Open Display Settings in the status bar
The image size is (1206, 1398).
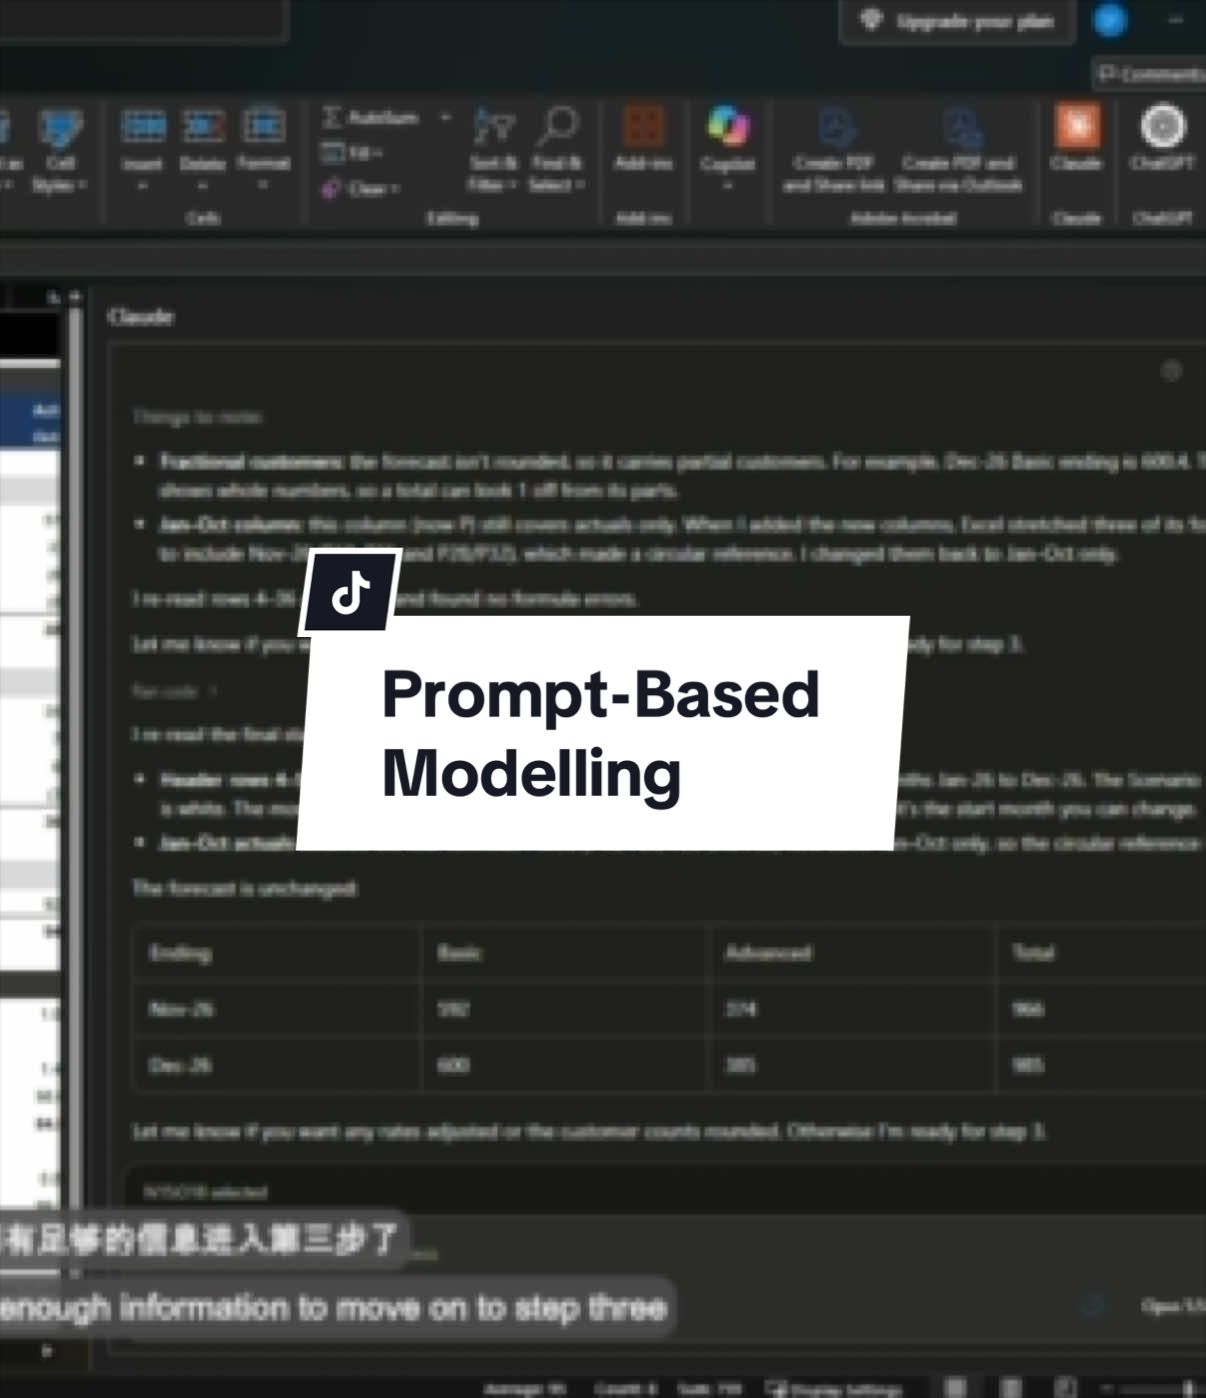(833, 1388)
